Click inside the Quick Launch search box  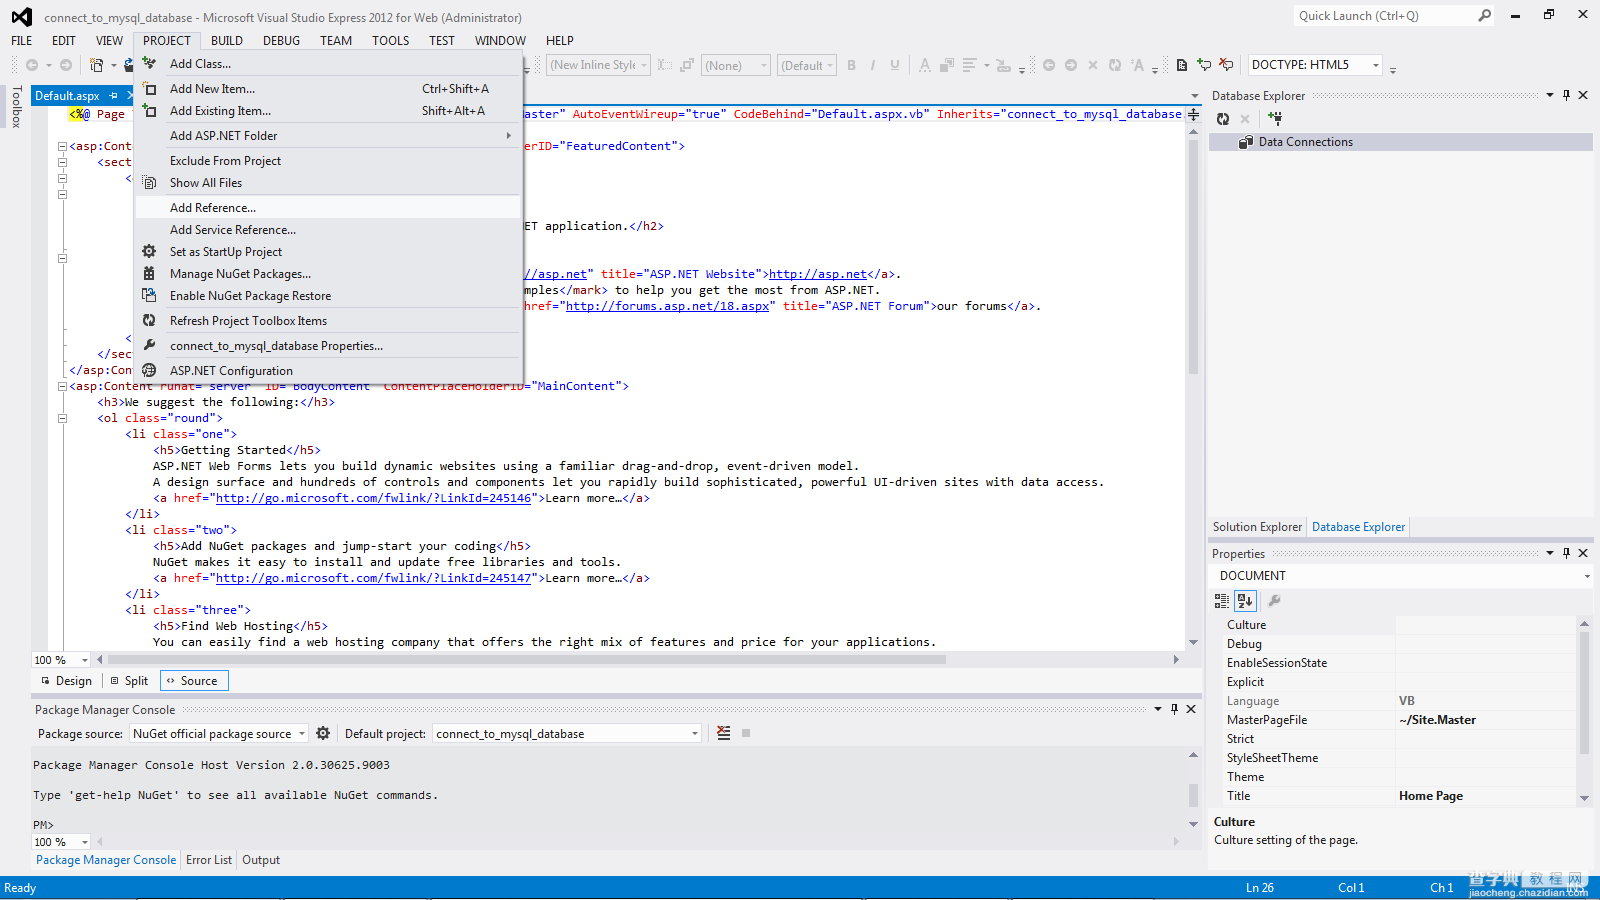(1384, 16)
